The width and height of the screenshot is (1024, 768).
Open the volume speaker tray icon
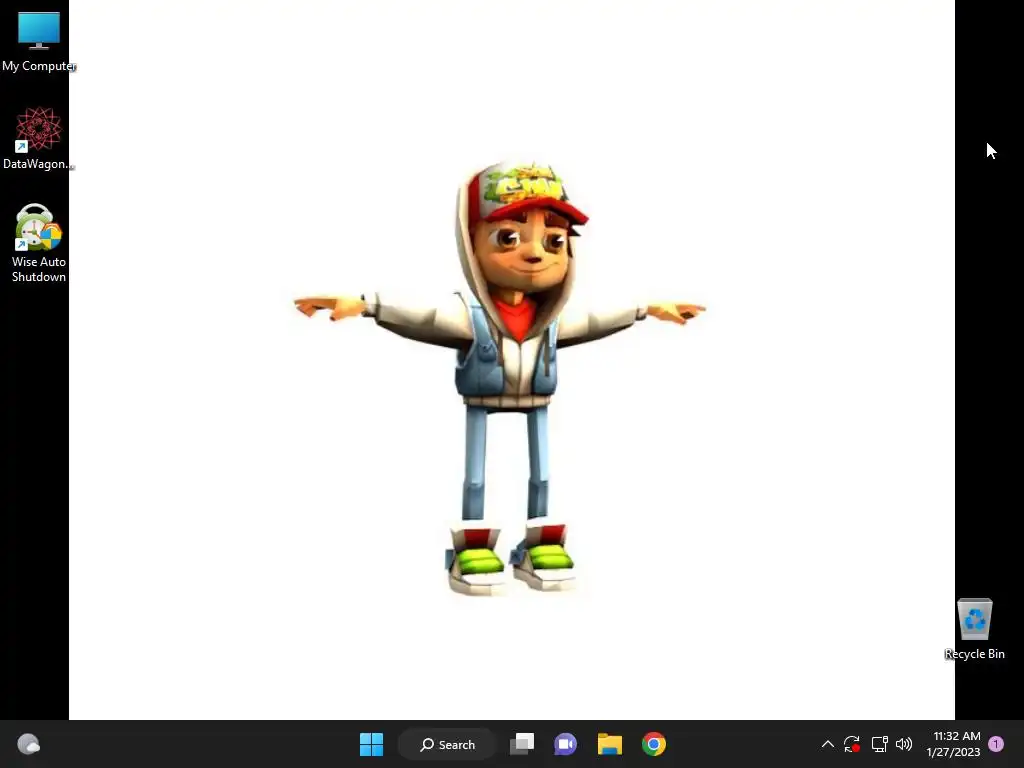coord(904,744)
